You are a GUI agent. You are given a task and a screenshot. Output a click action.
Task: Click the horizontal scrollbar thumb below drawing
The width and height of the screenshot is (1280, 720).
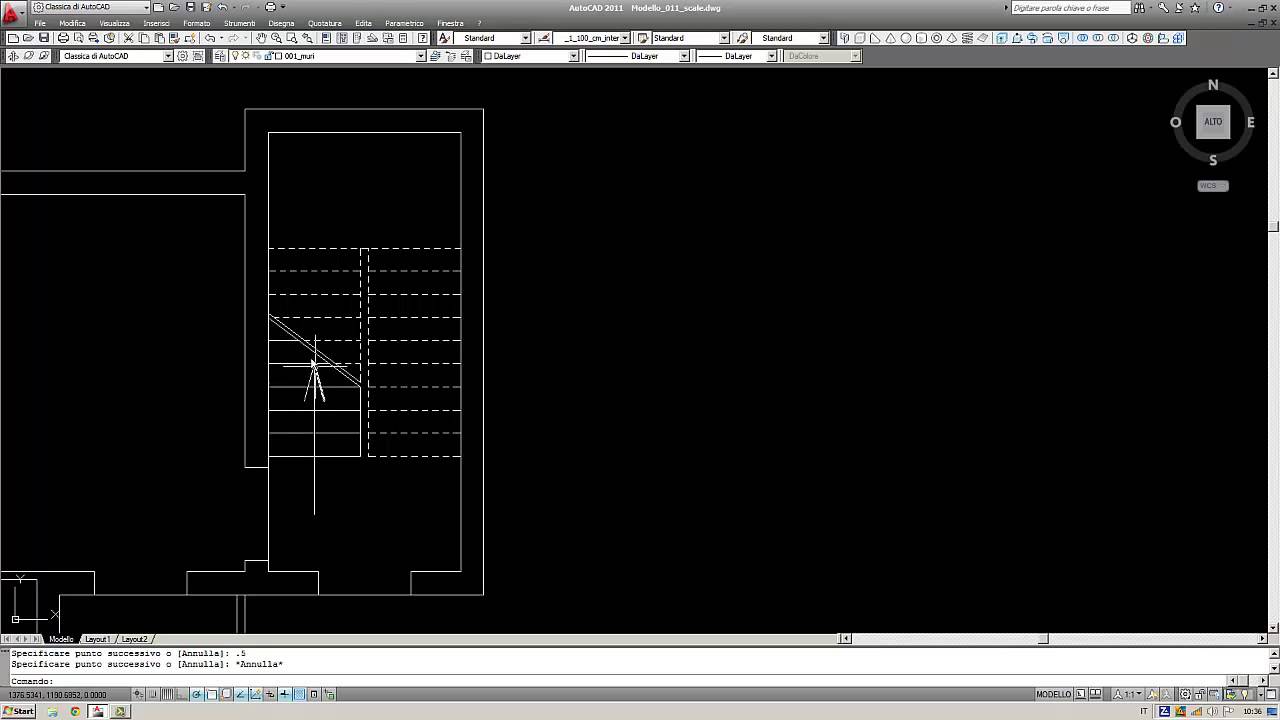click(1044, 639)
